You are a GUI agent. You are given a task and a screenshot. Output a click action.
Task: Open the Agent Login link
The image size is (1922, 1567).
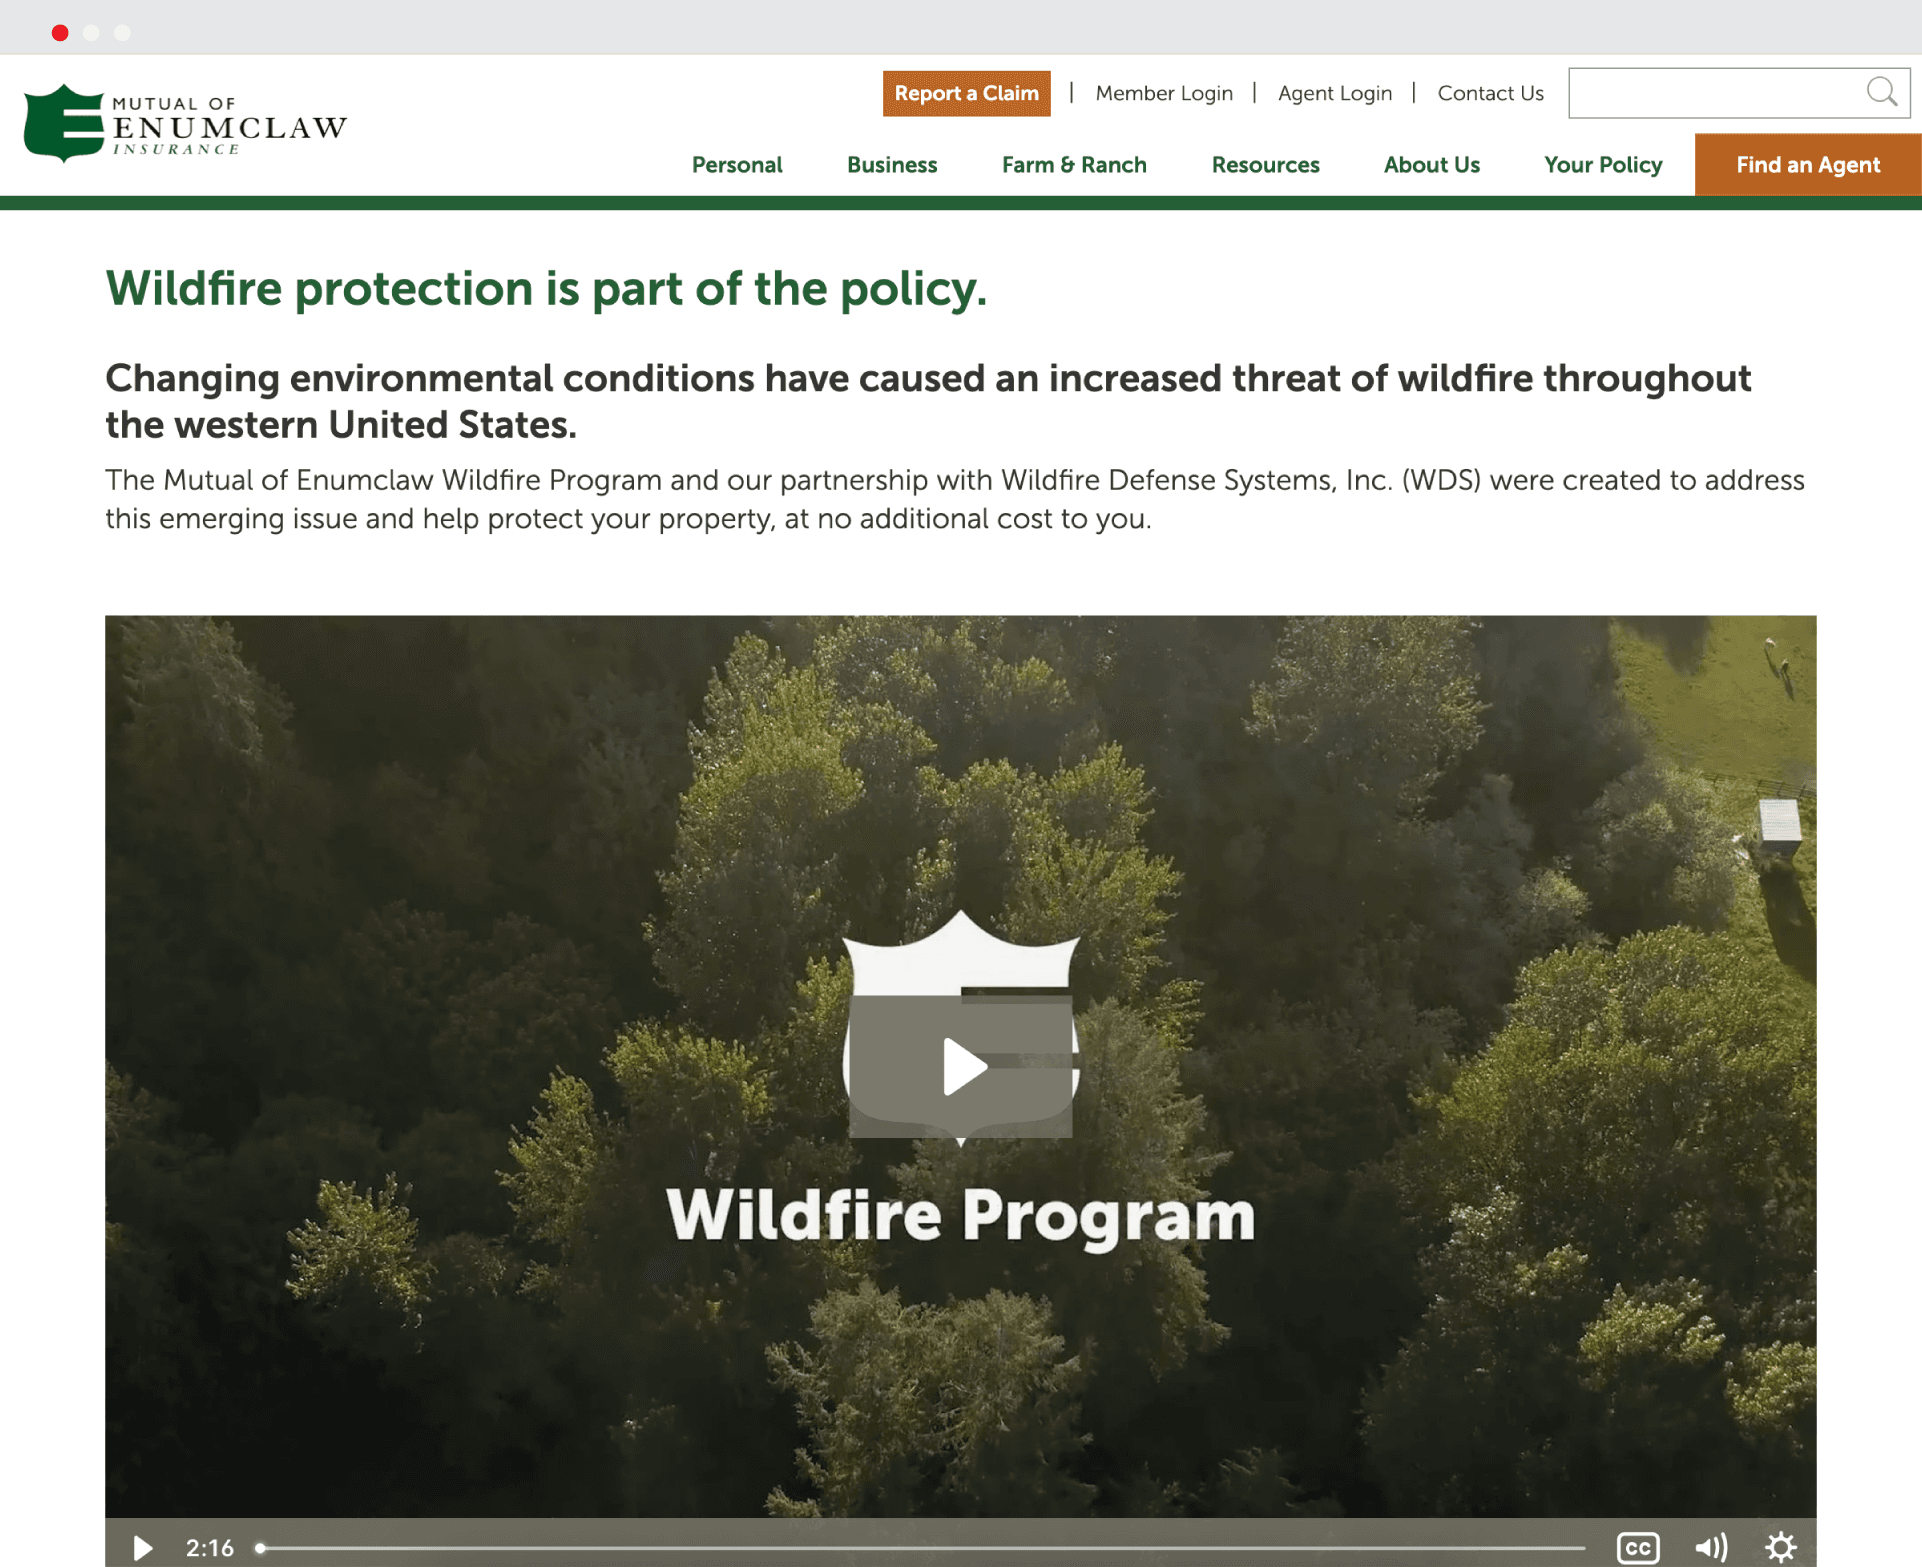pos(1334,94)
